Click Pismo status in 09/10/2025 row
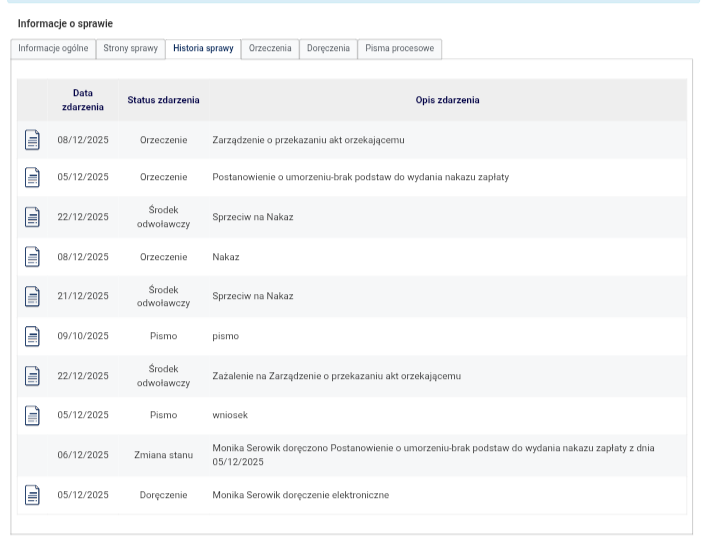This screenshot has height=545, width=720. [163, 336]
